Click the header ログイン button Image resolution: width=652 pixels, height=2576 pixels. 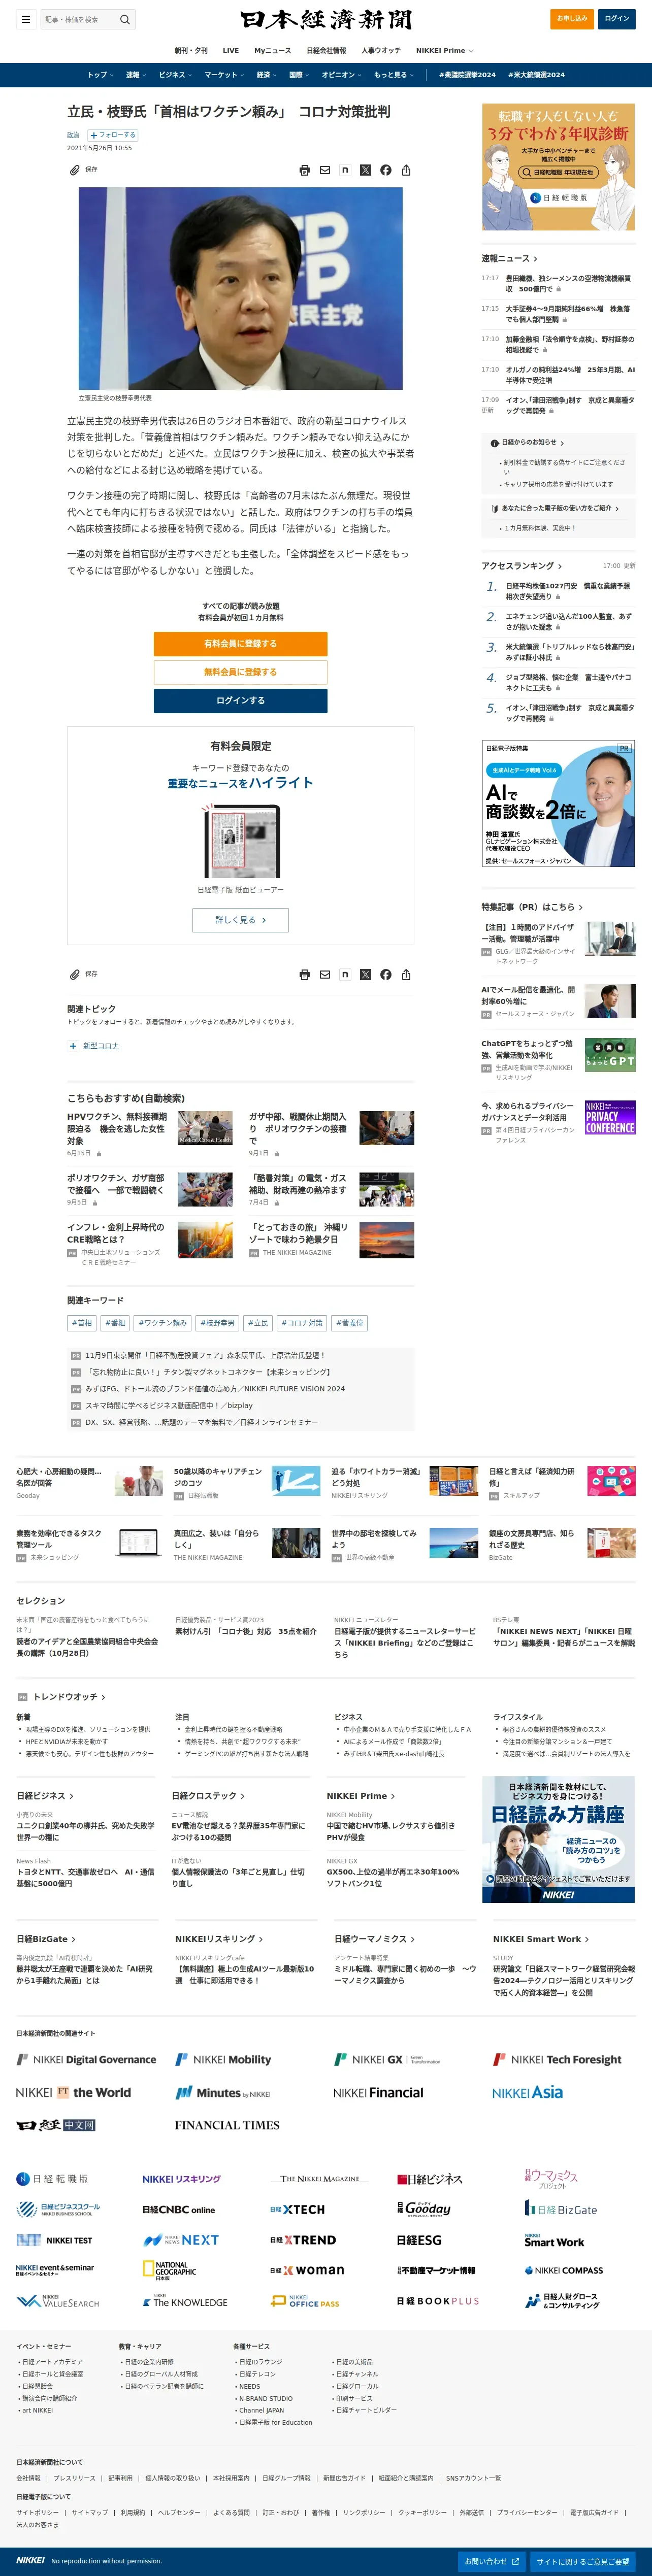617,18
